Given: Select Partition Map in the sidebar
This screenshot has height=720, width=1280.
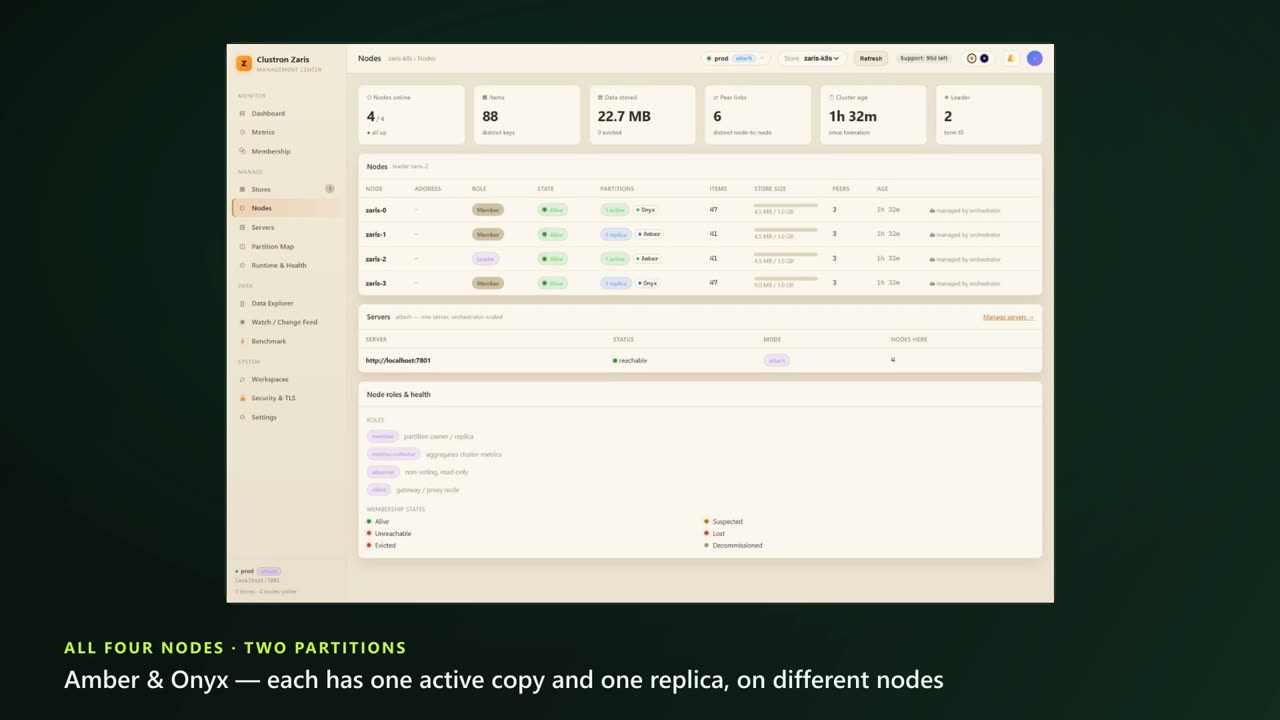Looking at the screenshot, I should [286, 246].
